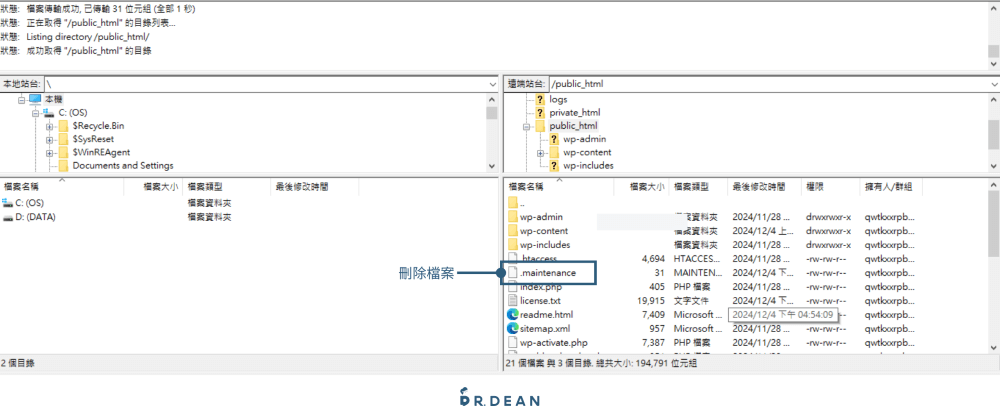
Task: Click the logs folder question-mark icon
Action: (540, 99)
